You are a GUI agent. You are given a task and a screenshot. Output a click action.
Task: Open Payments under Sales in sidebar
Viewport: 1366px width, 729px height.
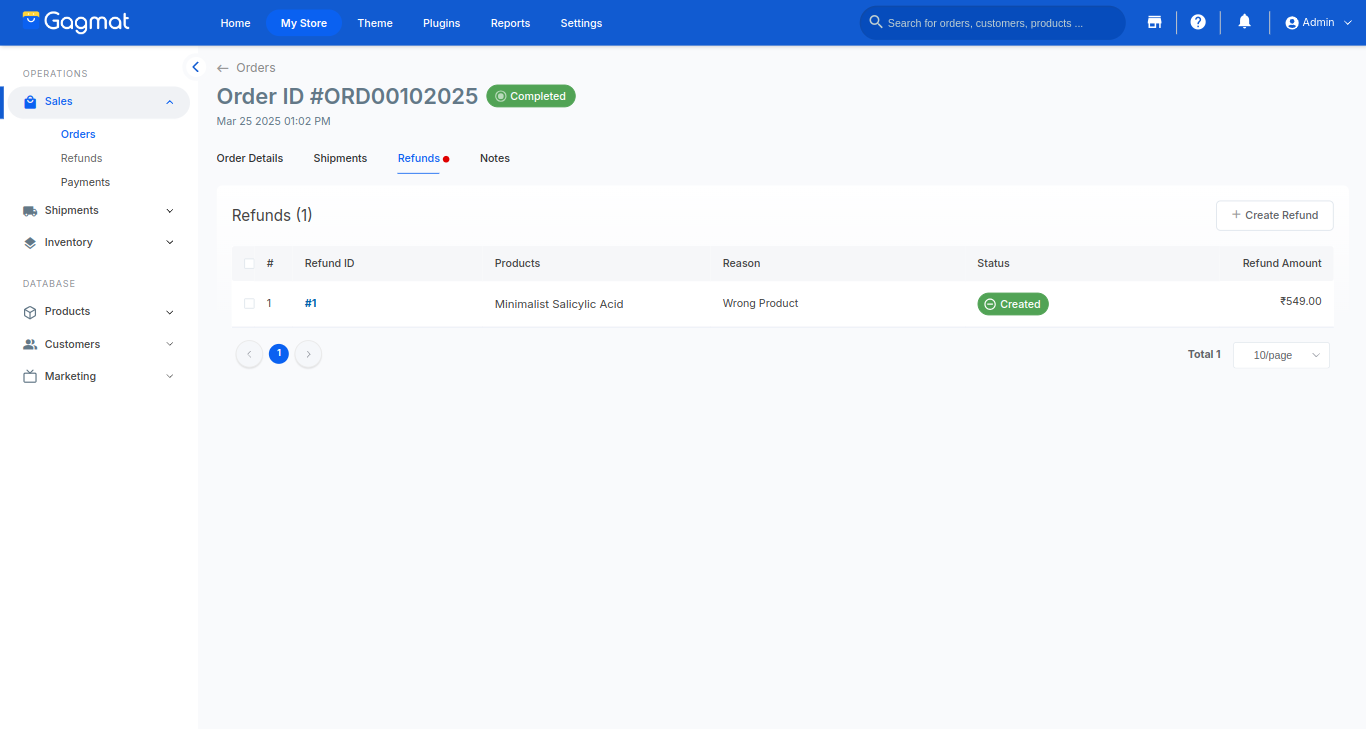tap(85, 182)
